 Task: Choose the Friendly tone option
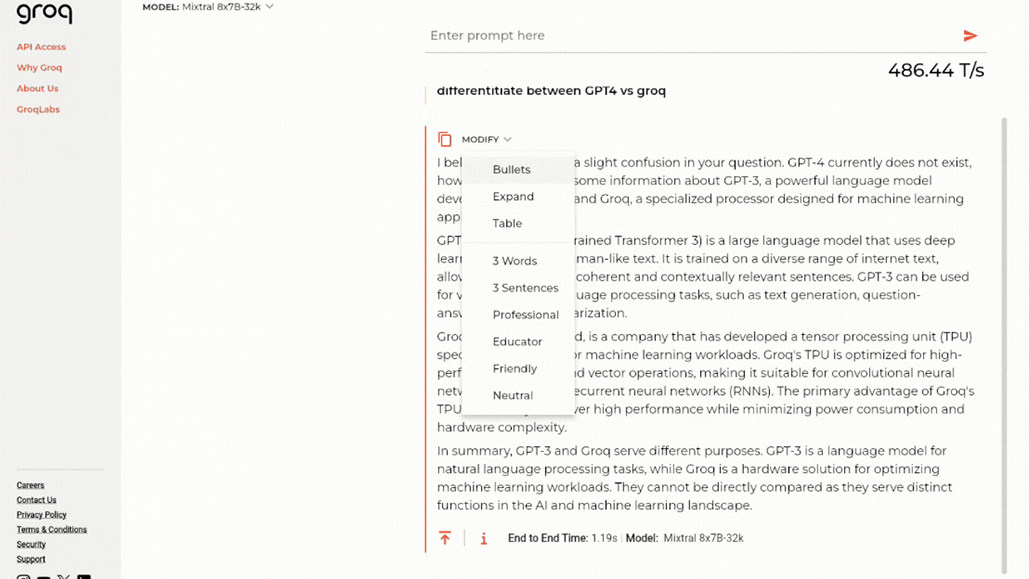pos(514,369)
